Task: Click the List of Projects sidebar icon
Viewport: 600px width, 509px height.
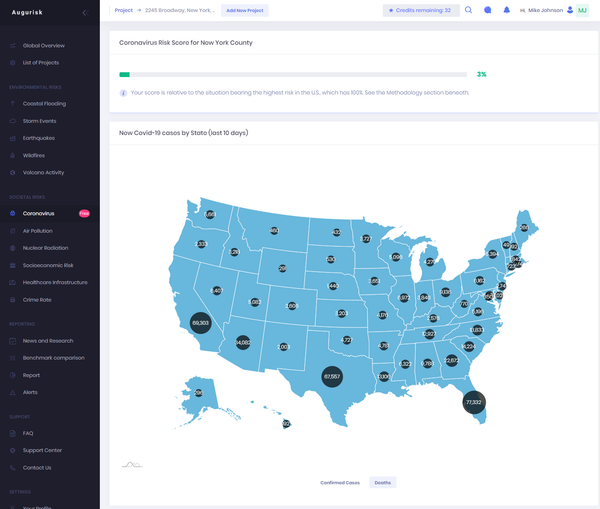Action: click(13, 62)
